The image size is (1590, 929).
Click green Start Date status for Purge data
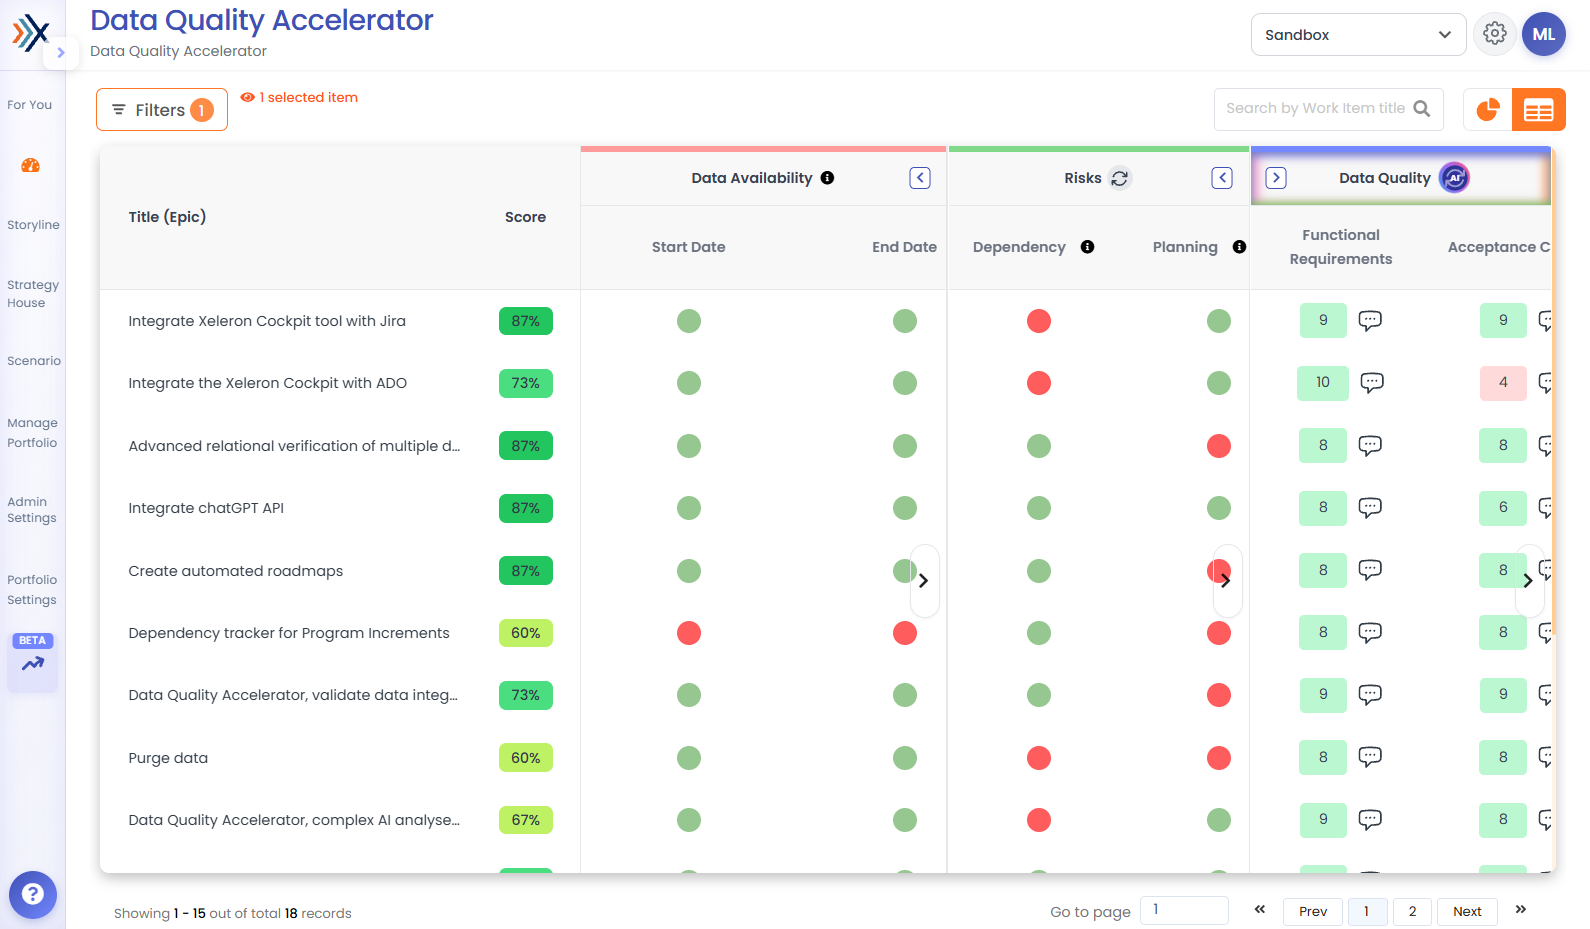[x=689, y=758]
